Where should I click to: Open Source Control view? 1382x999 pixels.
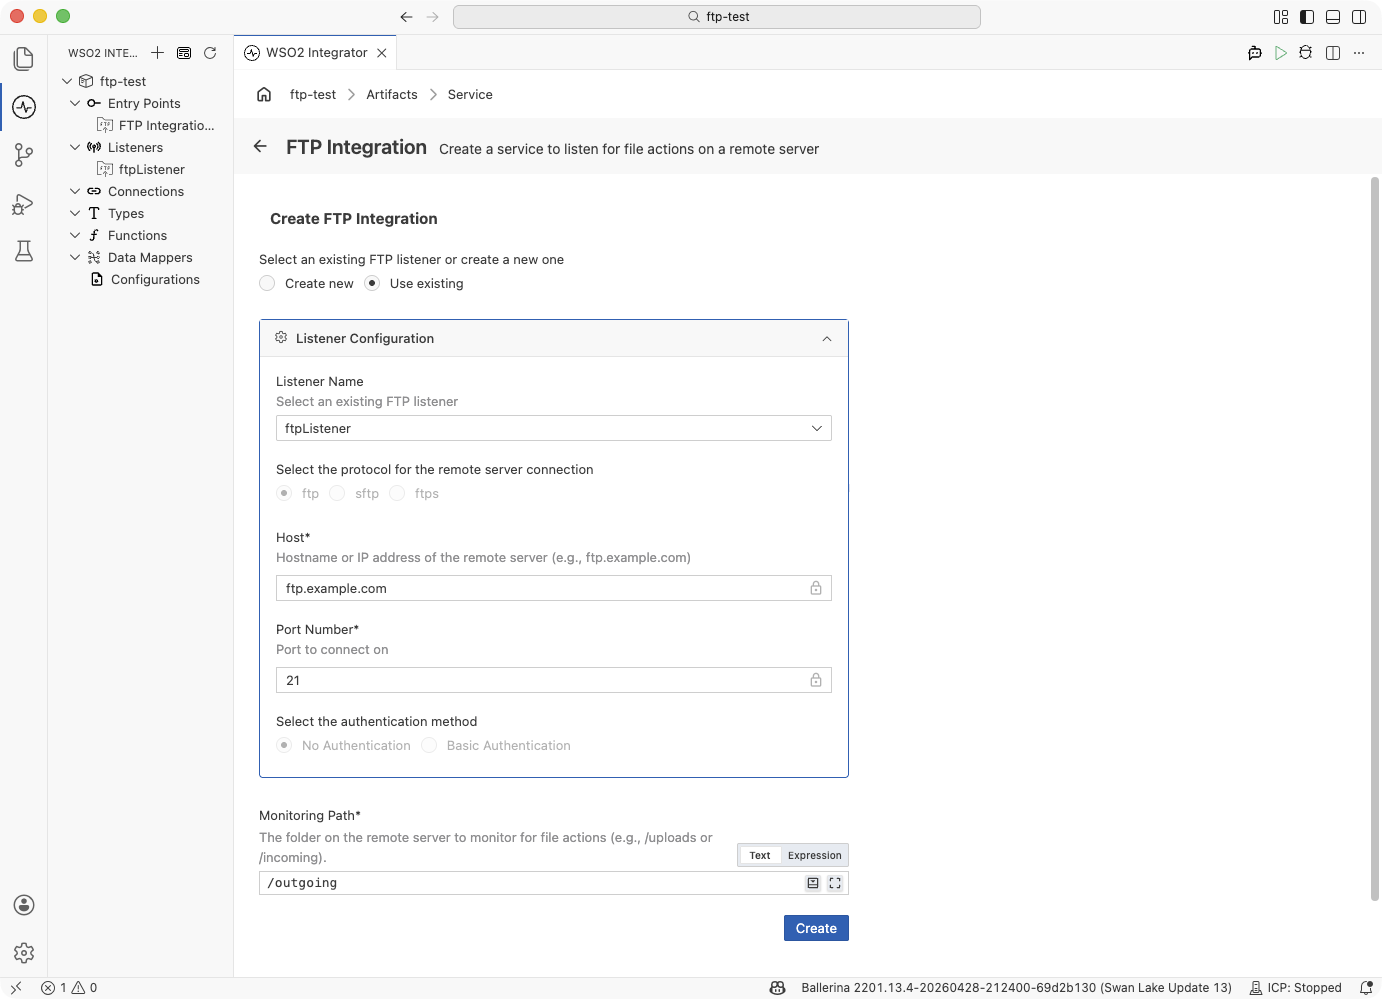point(24,155)
